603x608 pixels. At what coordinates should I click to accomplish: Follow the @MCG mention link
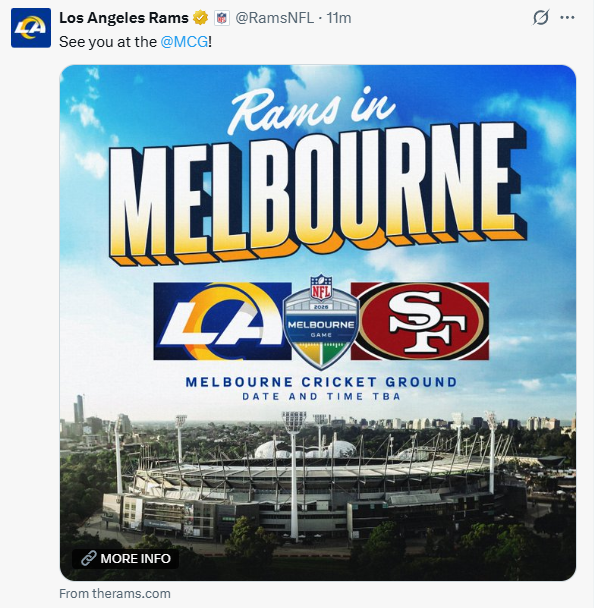coord(184,42)
